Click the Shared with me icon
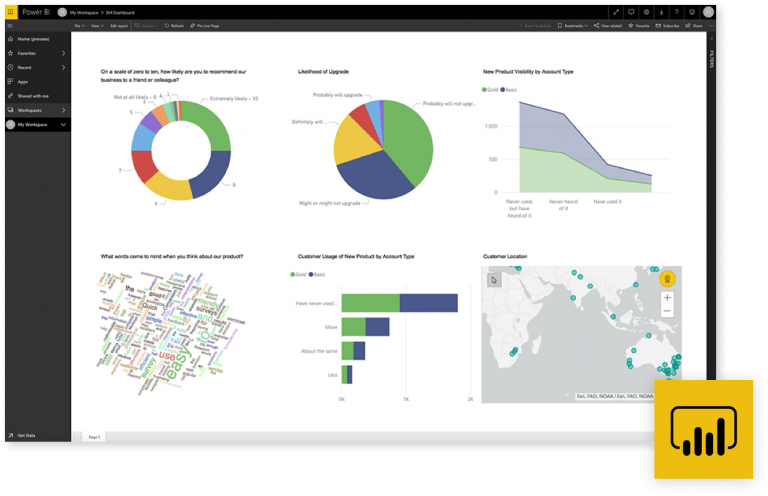This screenshot has height=496, width=768. [x=11, y=95]
